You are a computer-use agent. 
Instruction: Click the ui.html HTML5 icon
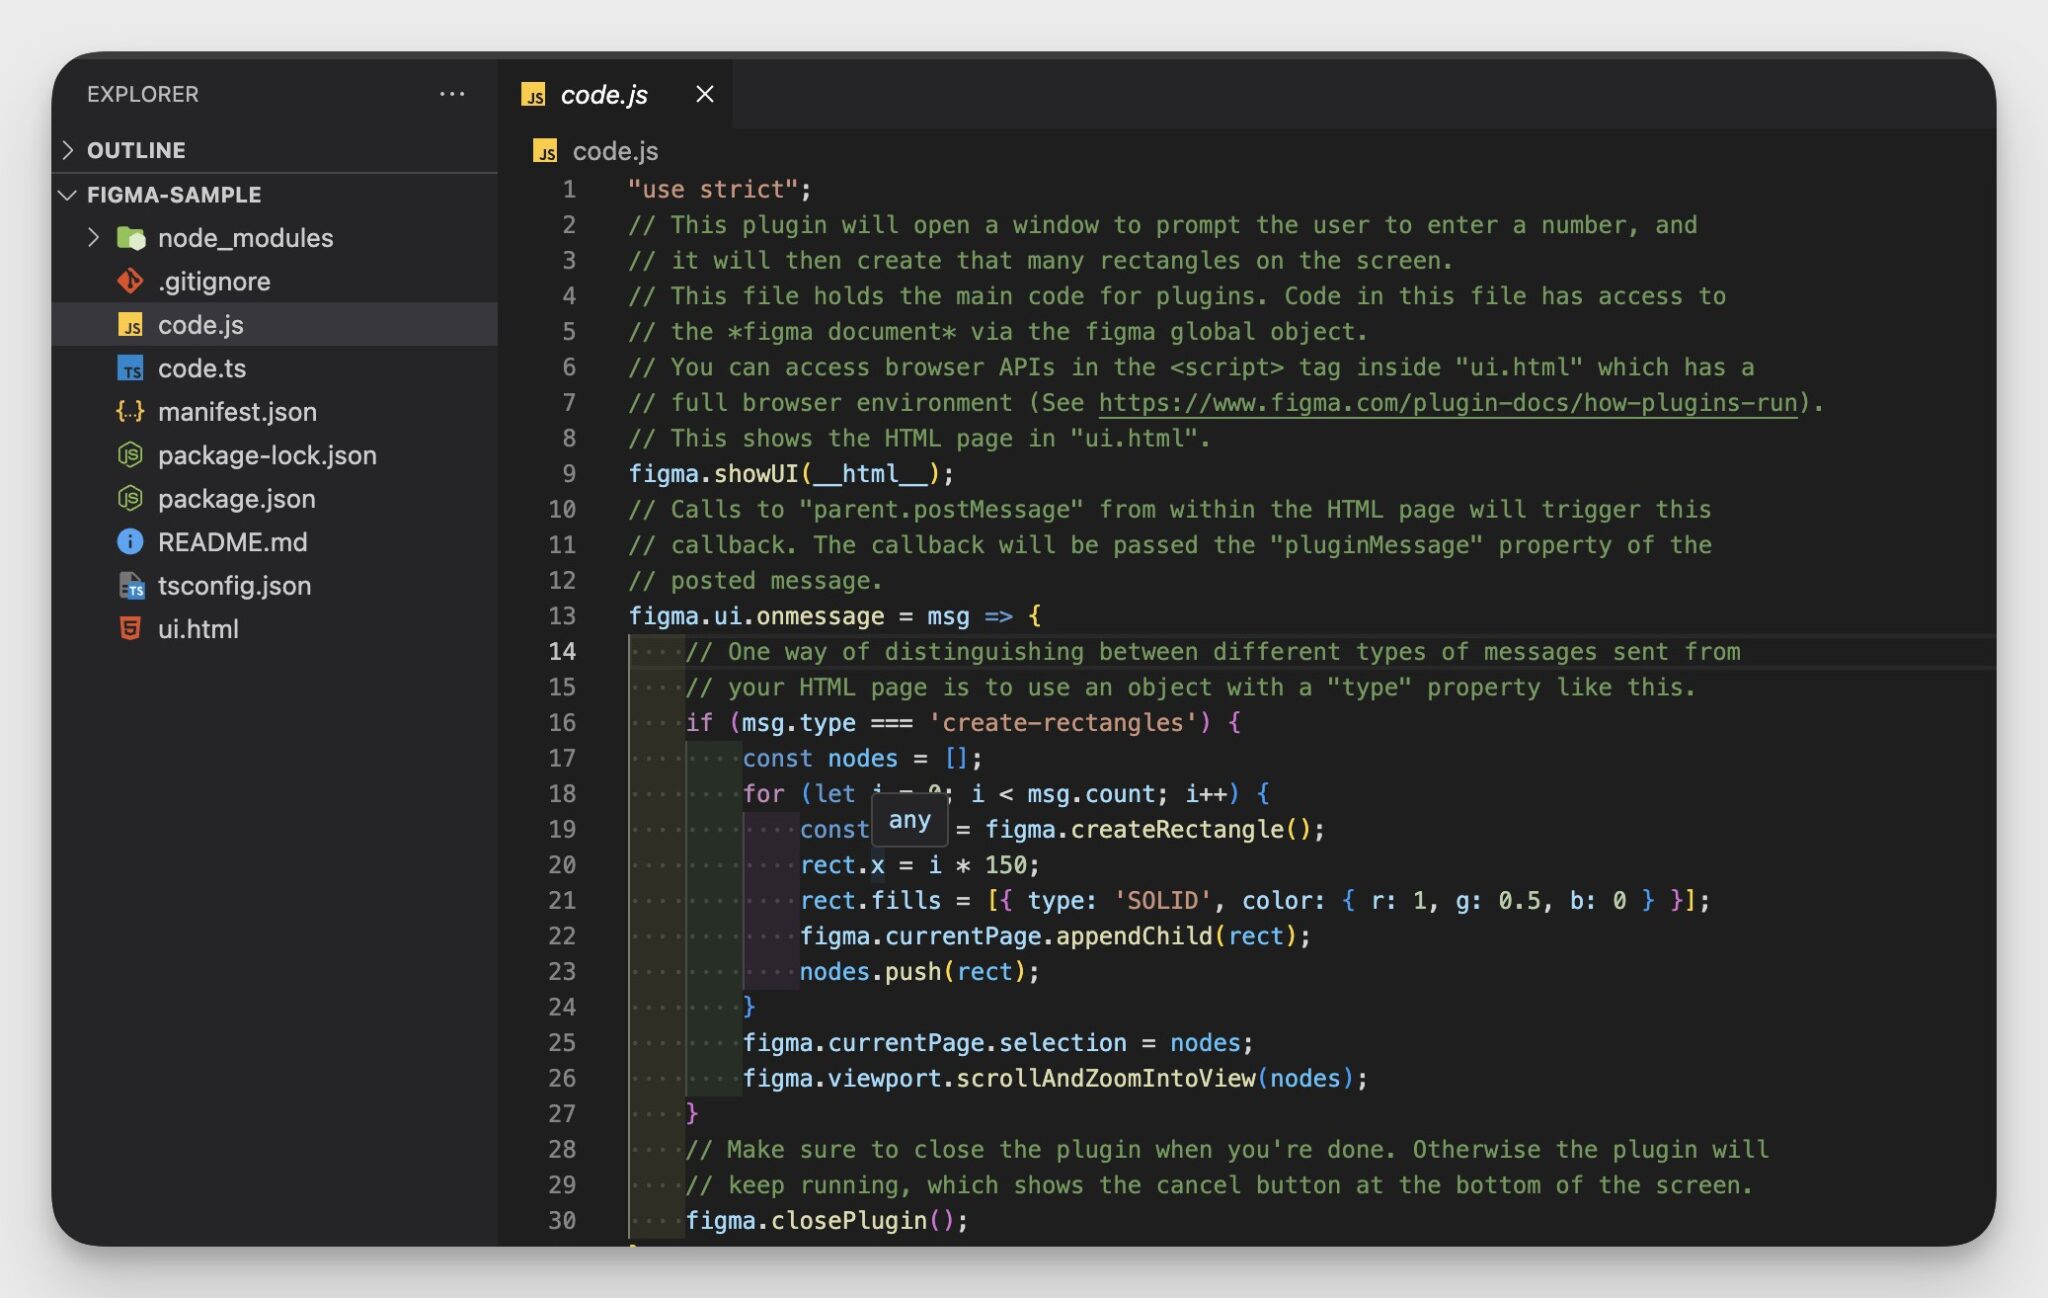pos(130,628)
